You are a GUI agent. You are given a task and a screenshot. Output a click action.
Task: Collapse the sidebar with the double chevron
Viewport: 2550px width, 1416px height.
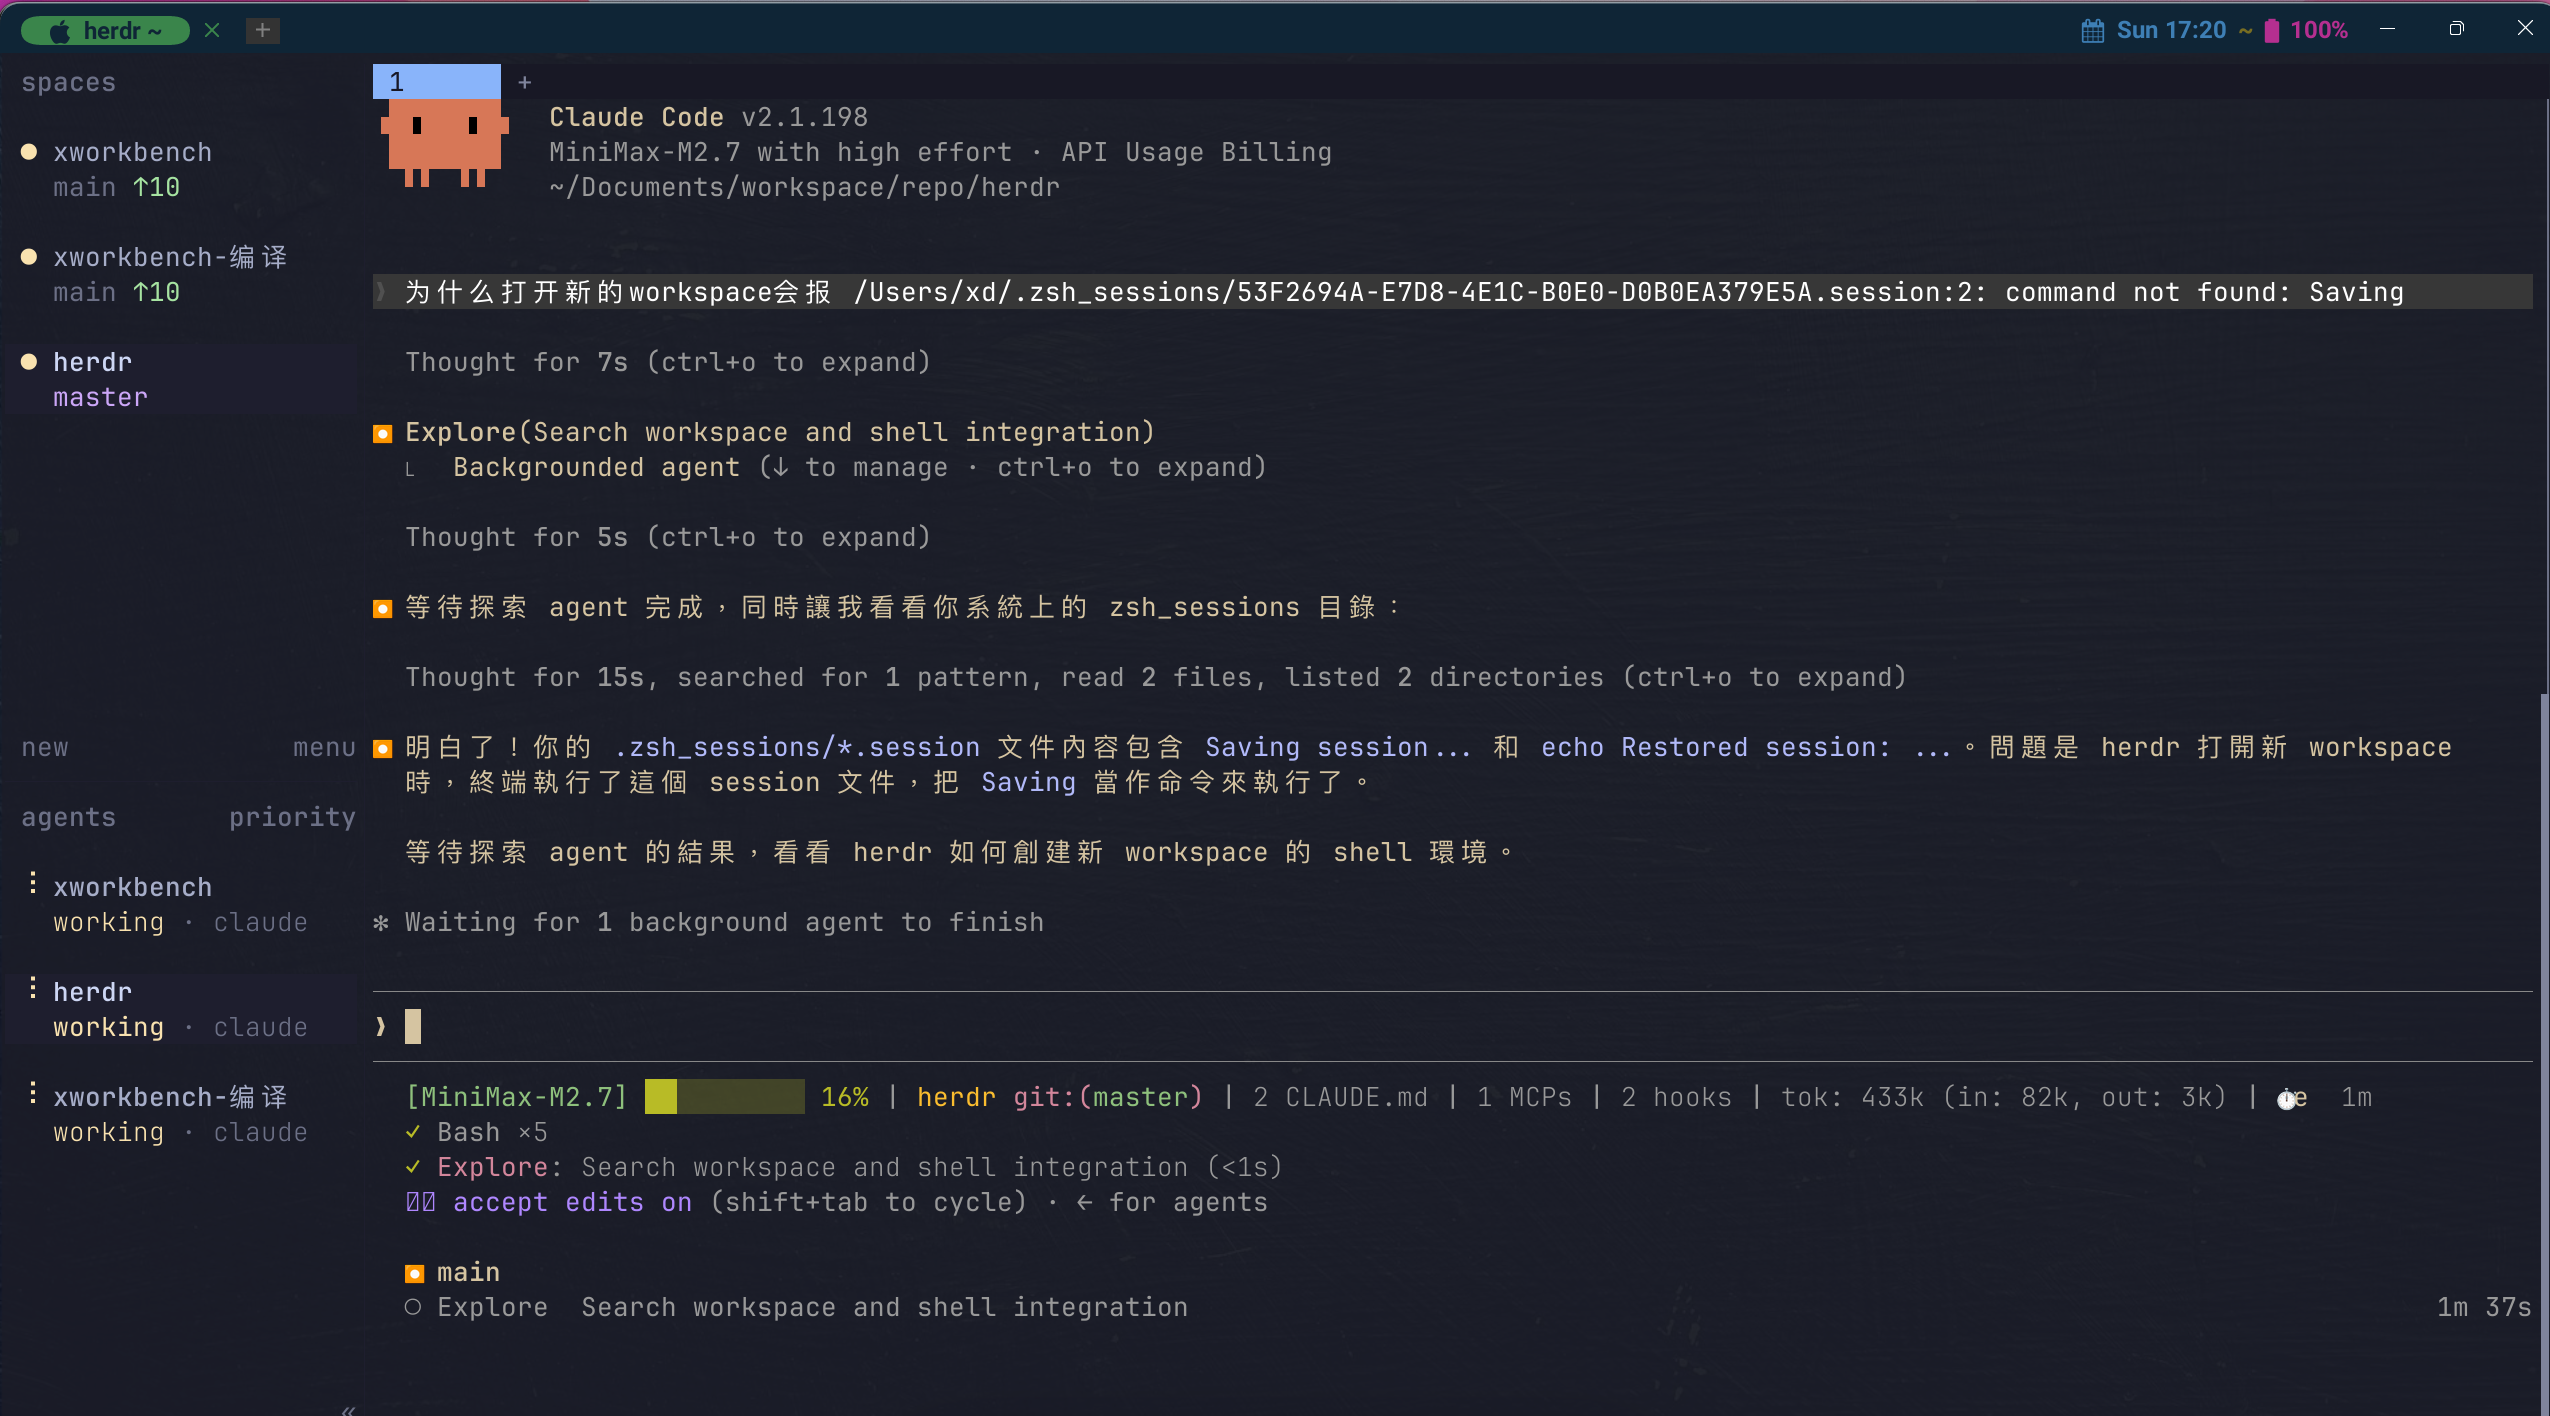pyautogui.click(x=348, y=1409)
